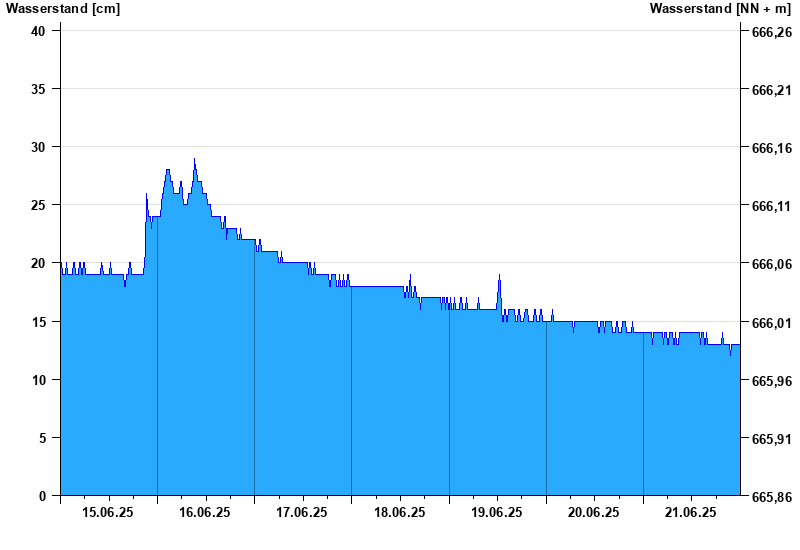Screen dimensions: 800x550
Task: Click the isolated spike above the 19.06.25 label
Action: click(x=499, y=276)
